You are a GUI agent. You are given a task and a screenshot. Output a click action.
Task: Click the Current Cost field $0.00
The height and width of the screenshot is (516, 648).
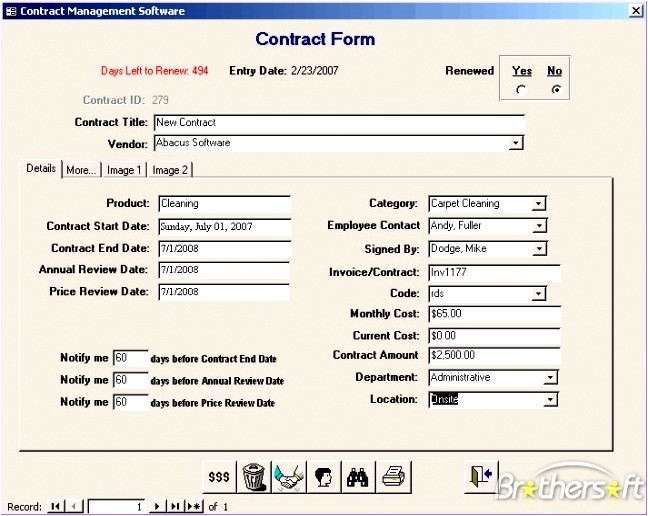(495, 336)
